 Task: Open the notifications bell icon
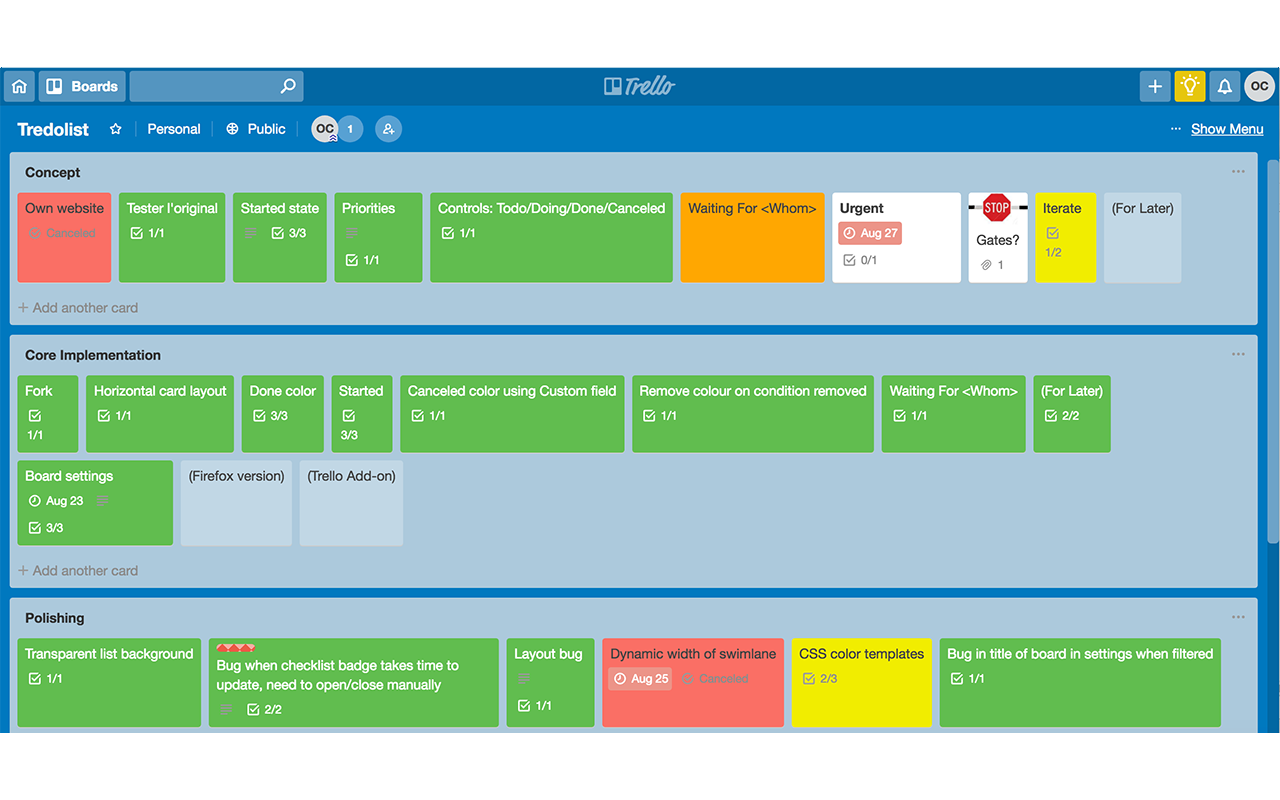[1224, 86]
